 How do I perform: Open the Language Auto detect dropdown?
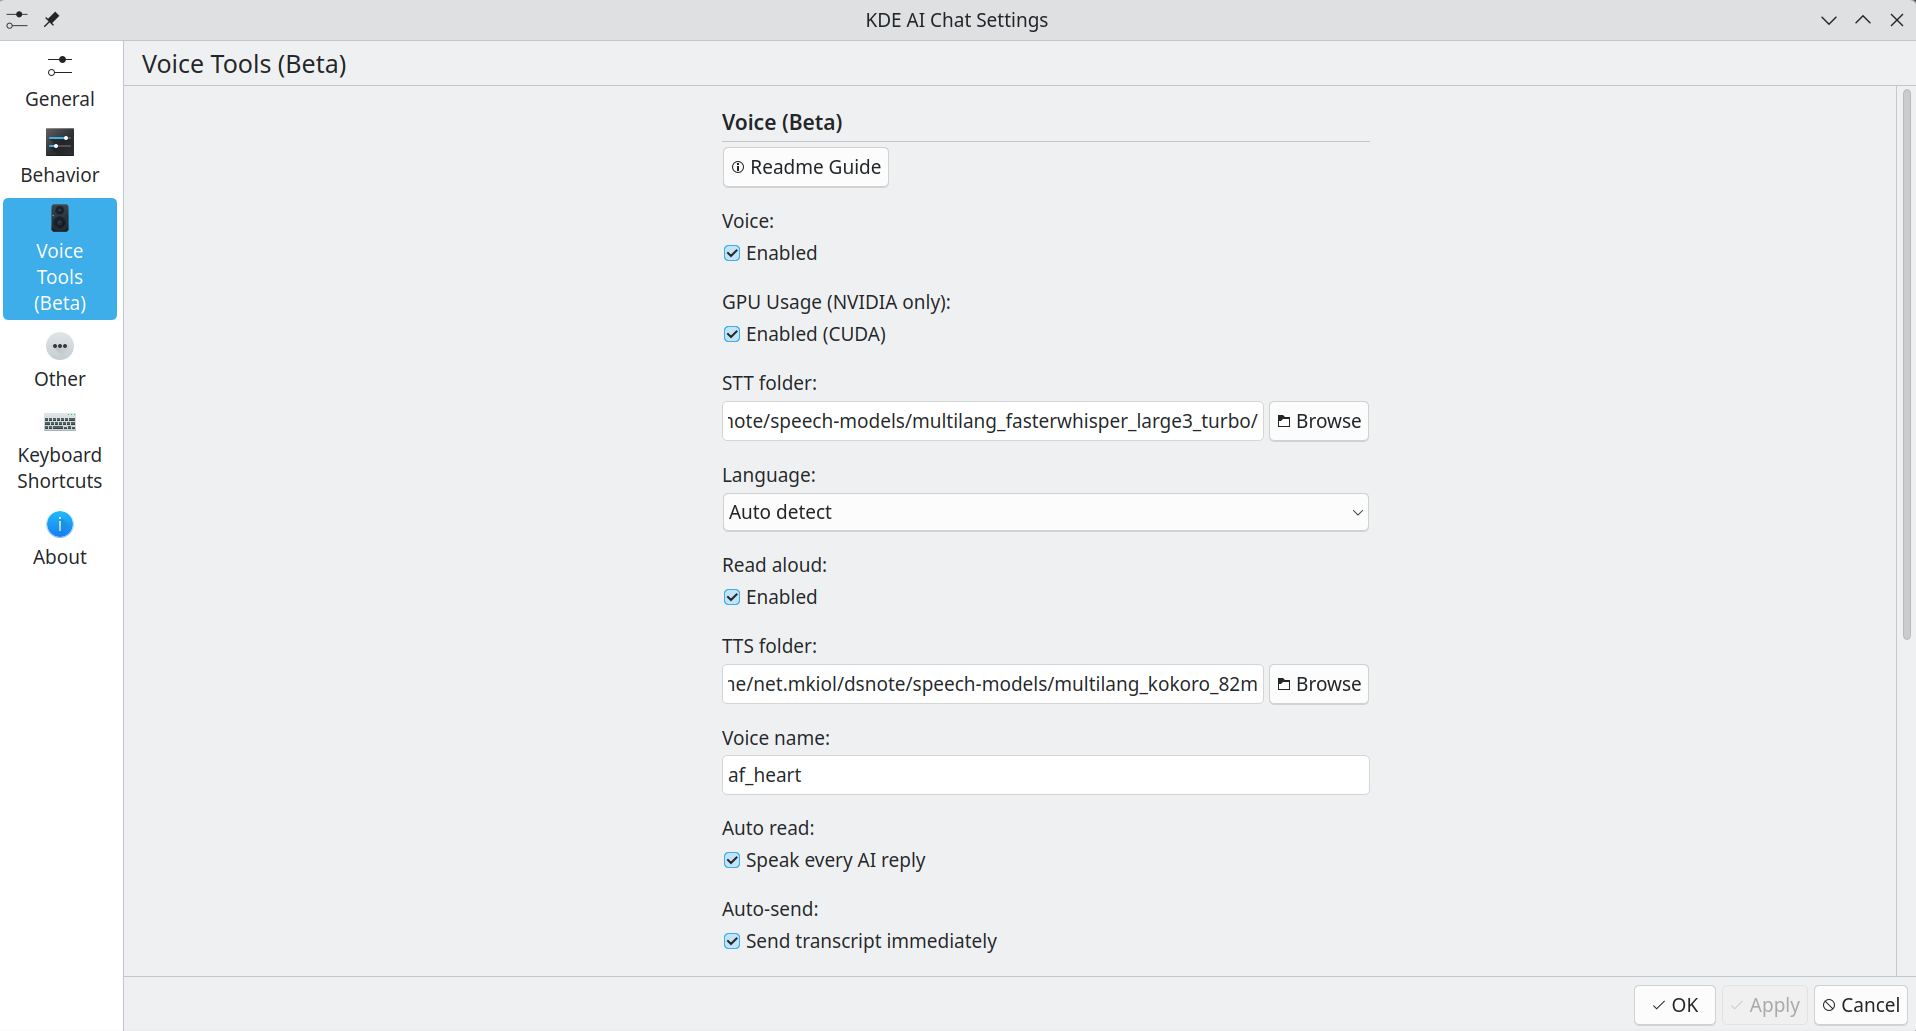[x=1045, y=512]
